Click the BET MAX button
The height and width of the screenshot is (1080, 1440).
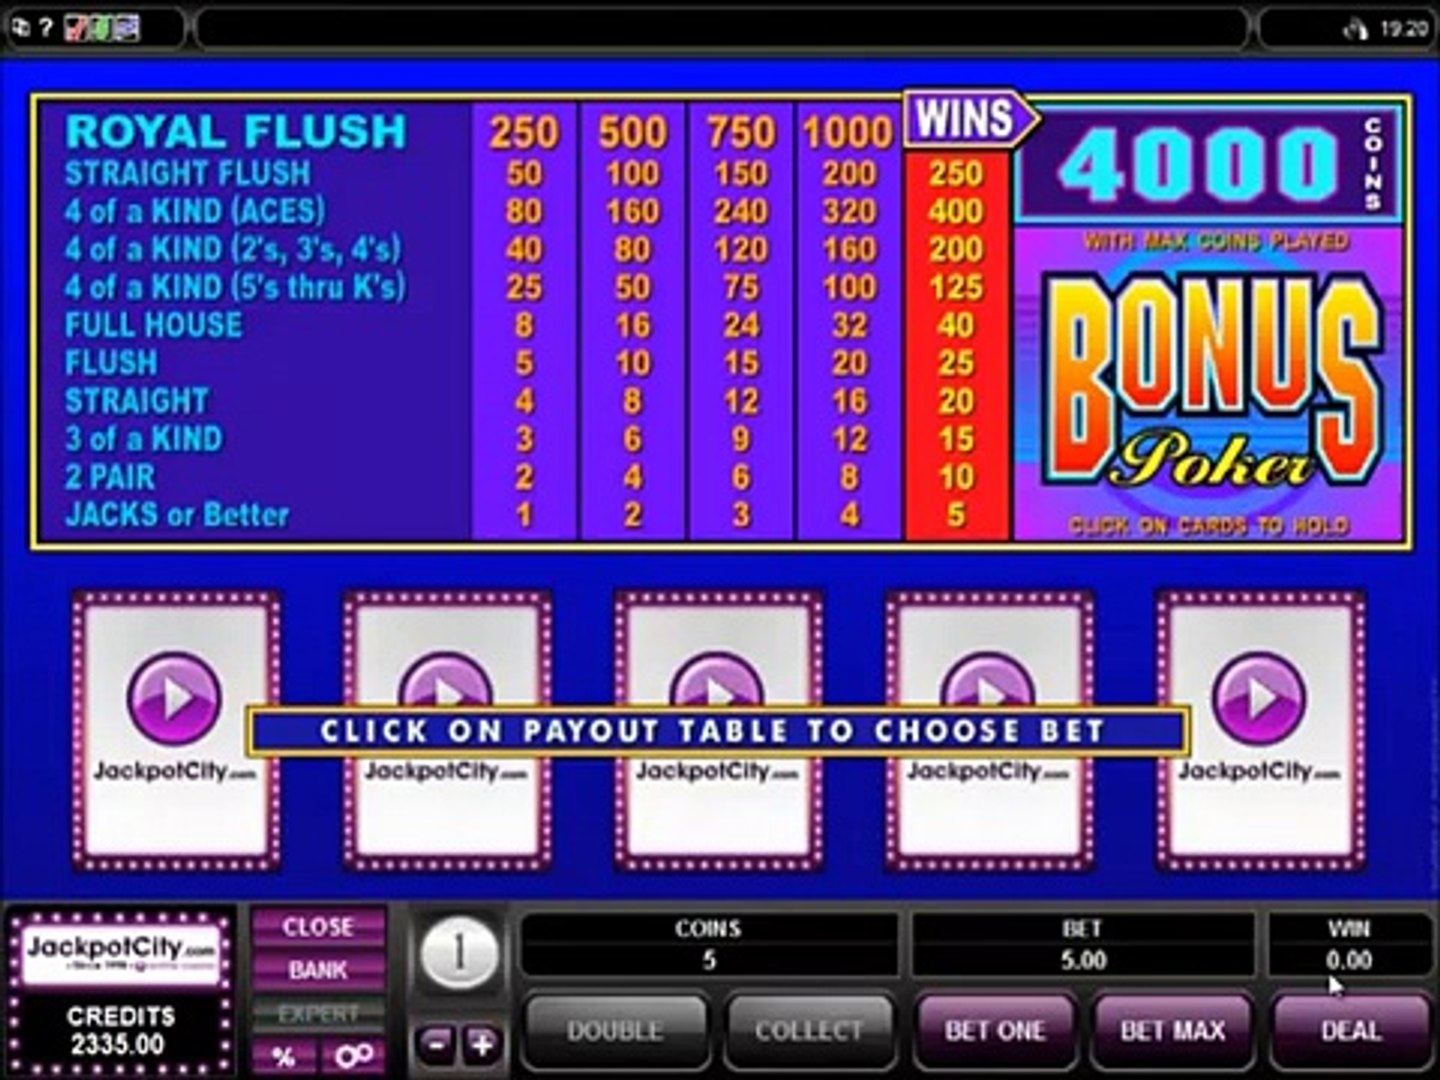pos(1173,1031)
